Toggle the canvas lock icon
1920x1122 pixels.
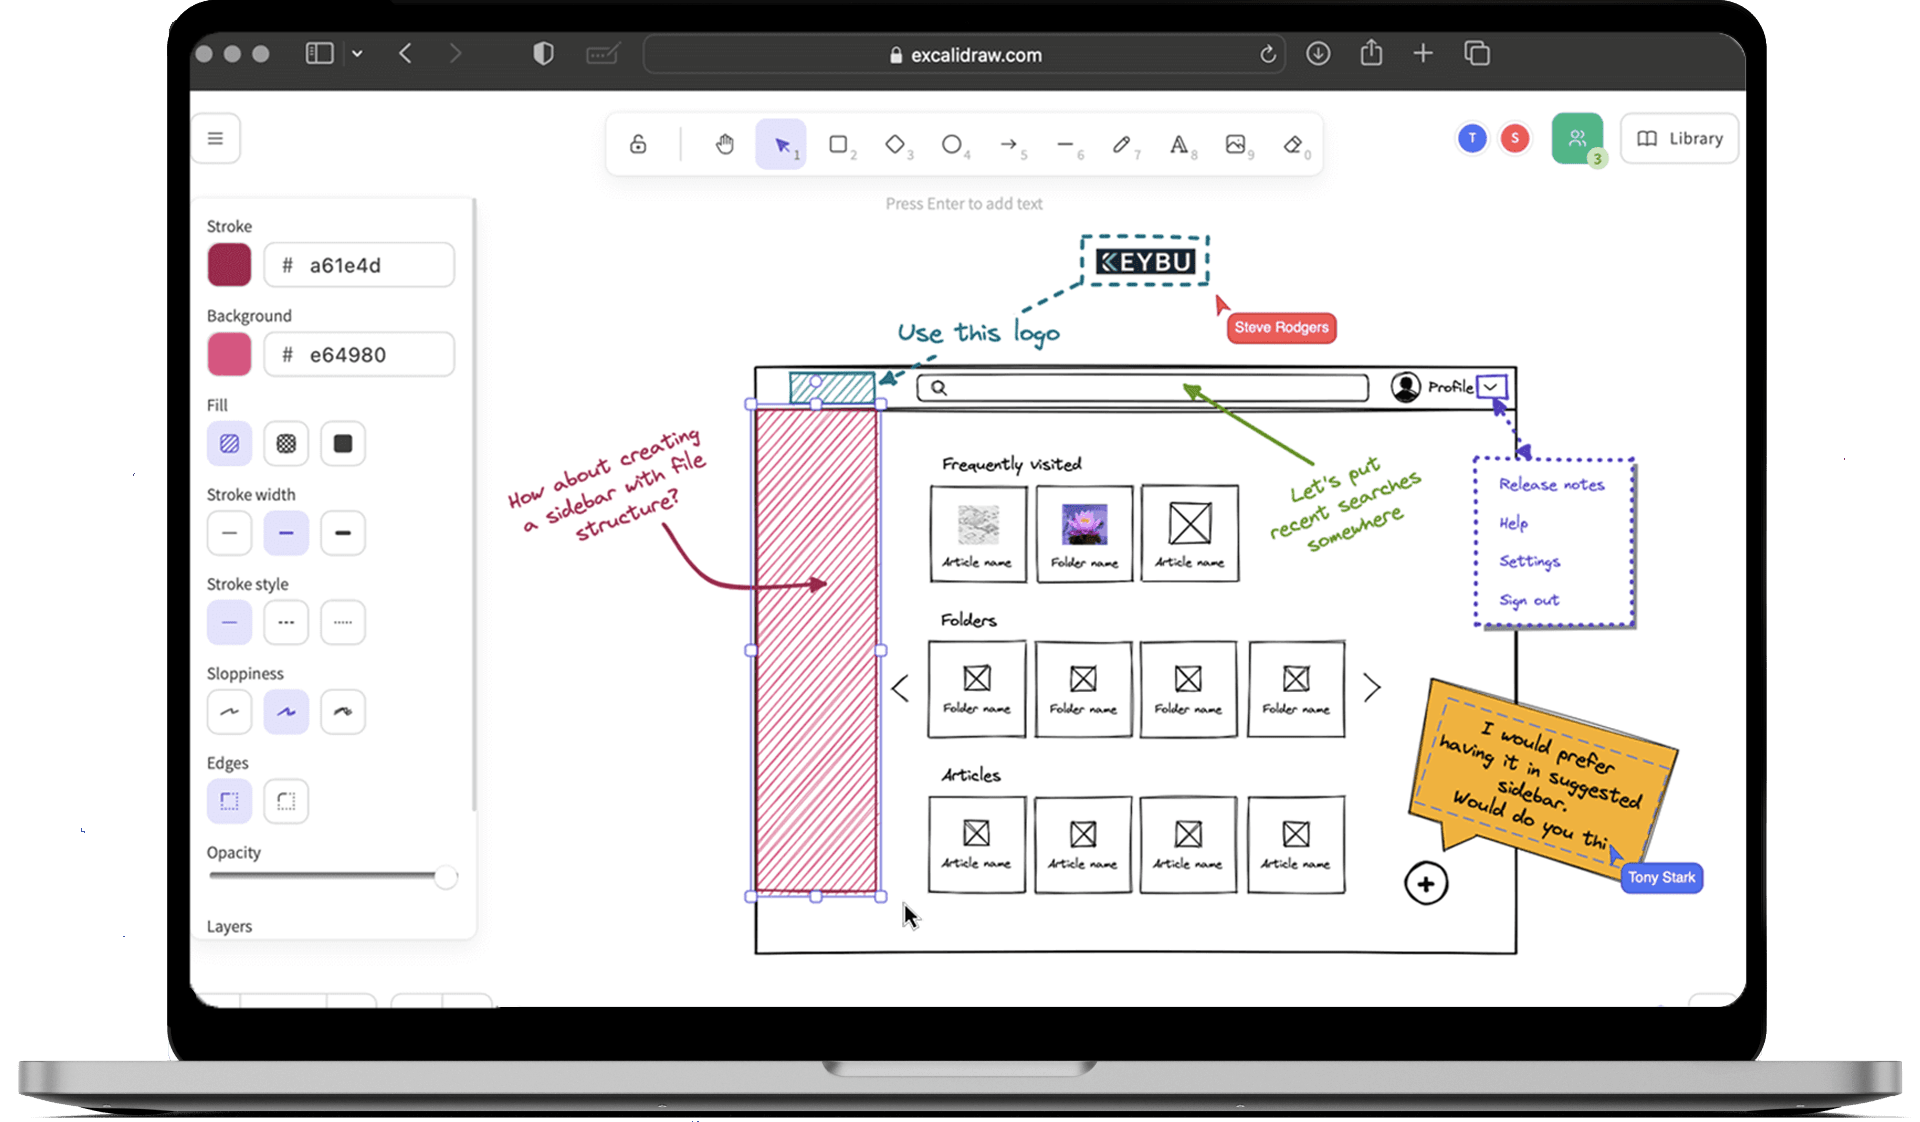(638, 145)
